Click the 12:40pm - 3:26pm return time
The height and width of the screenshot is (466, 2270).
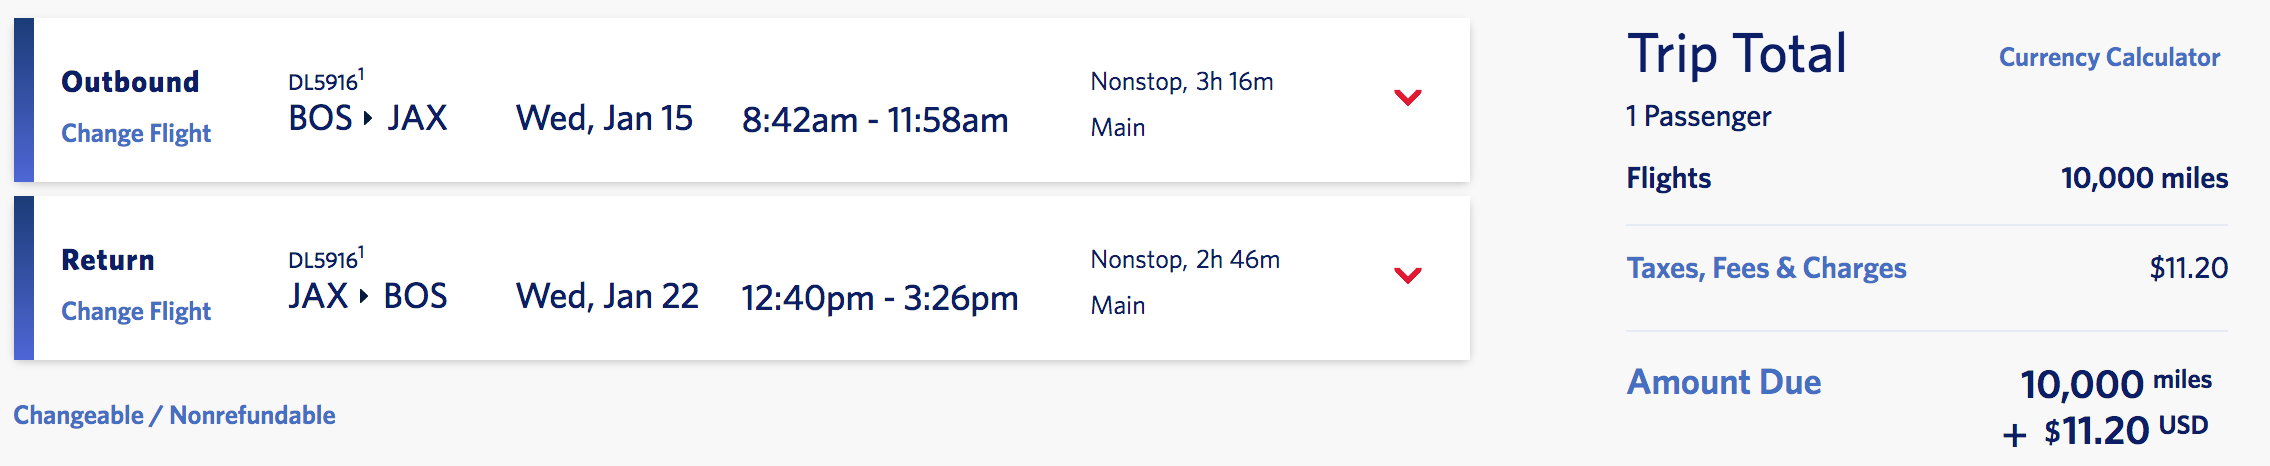[879, 299]
